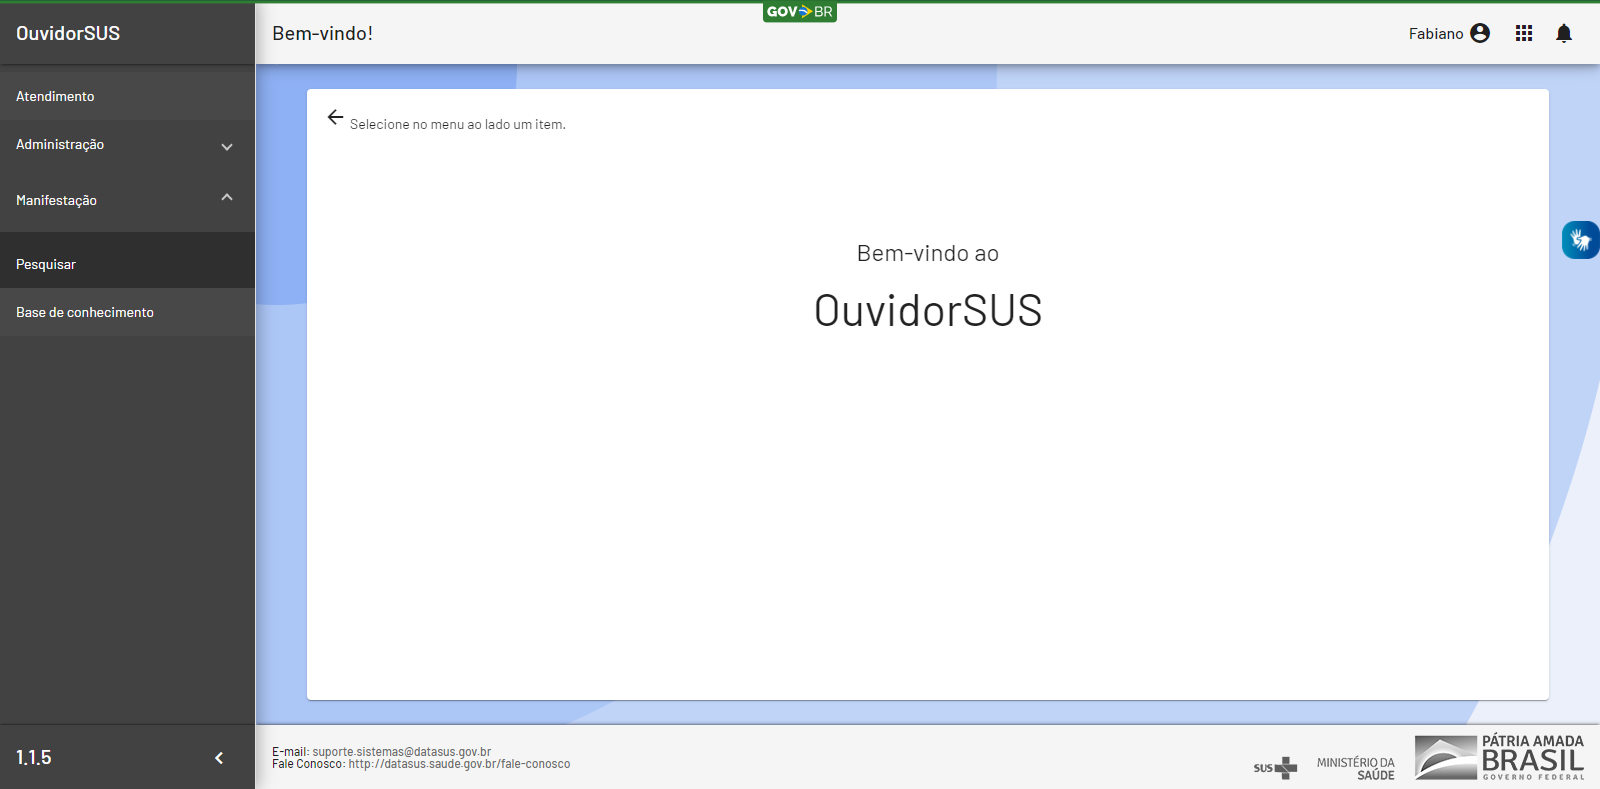
Task: Expand the Administração menu chevron
Action: pyautogui.click(x=227, y=146)
